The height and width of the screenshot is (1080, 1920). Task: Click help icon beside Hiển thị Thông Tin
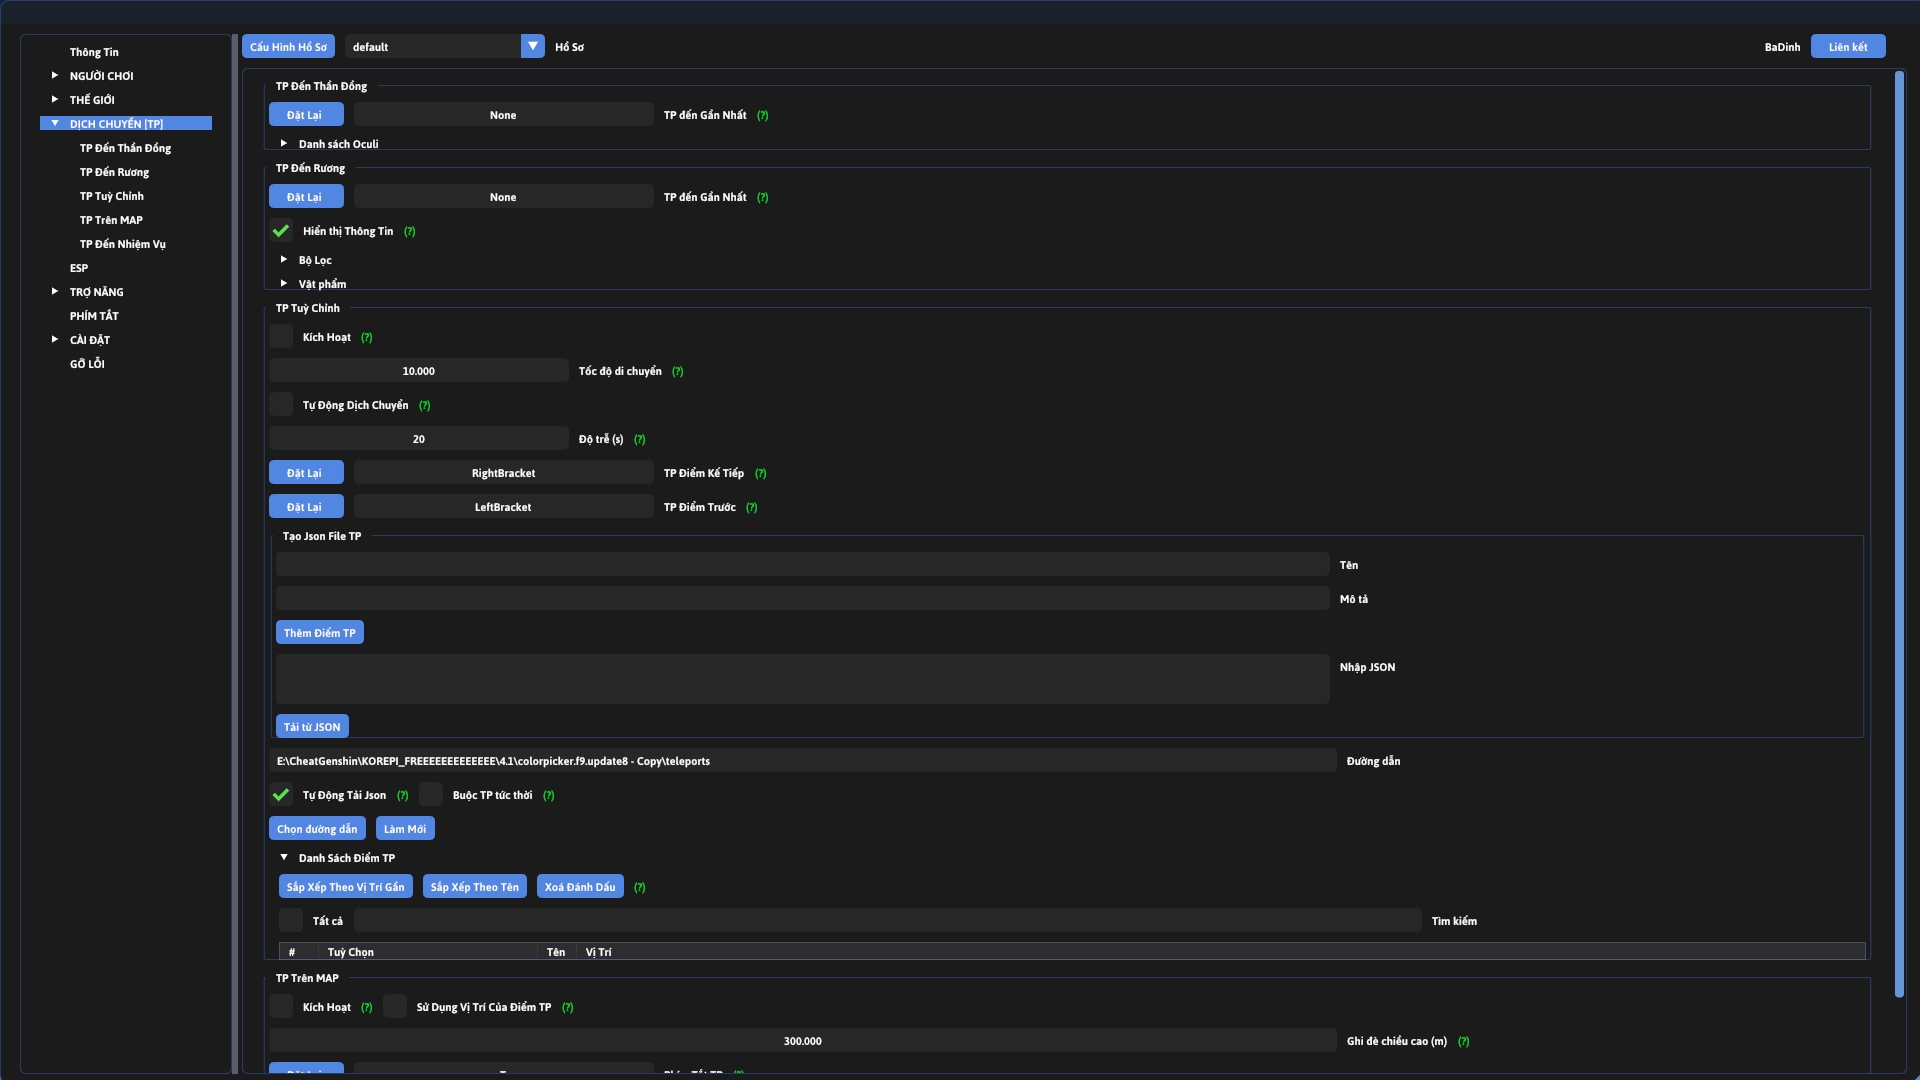[409, 231]
